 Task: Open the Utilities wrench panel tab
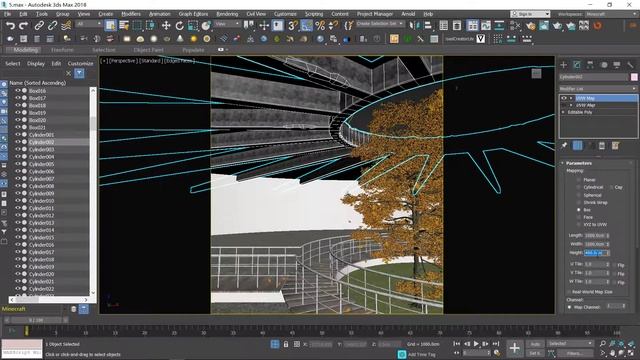coord(630,64)
